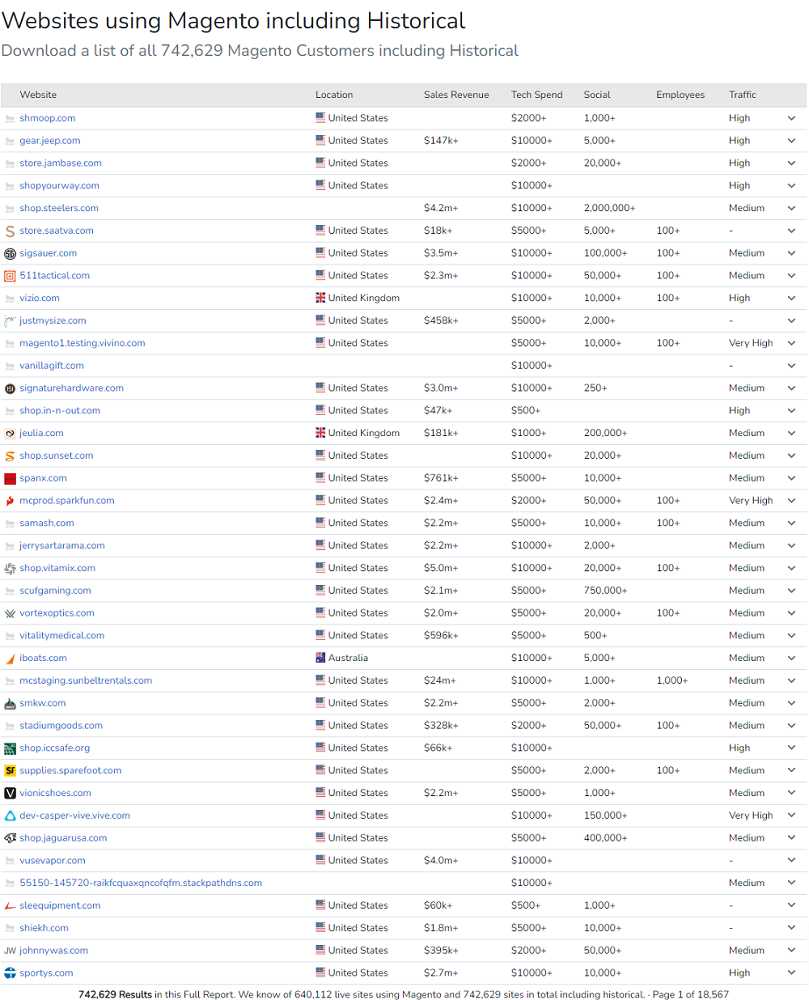Expand the johnnywas.com row chevron

coord(791,950)
